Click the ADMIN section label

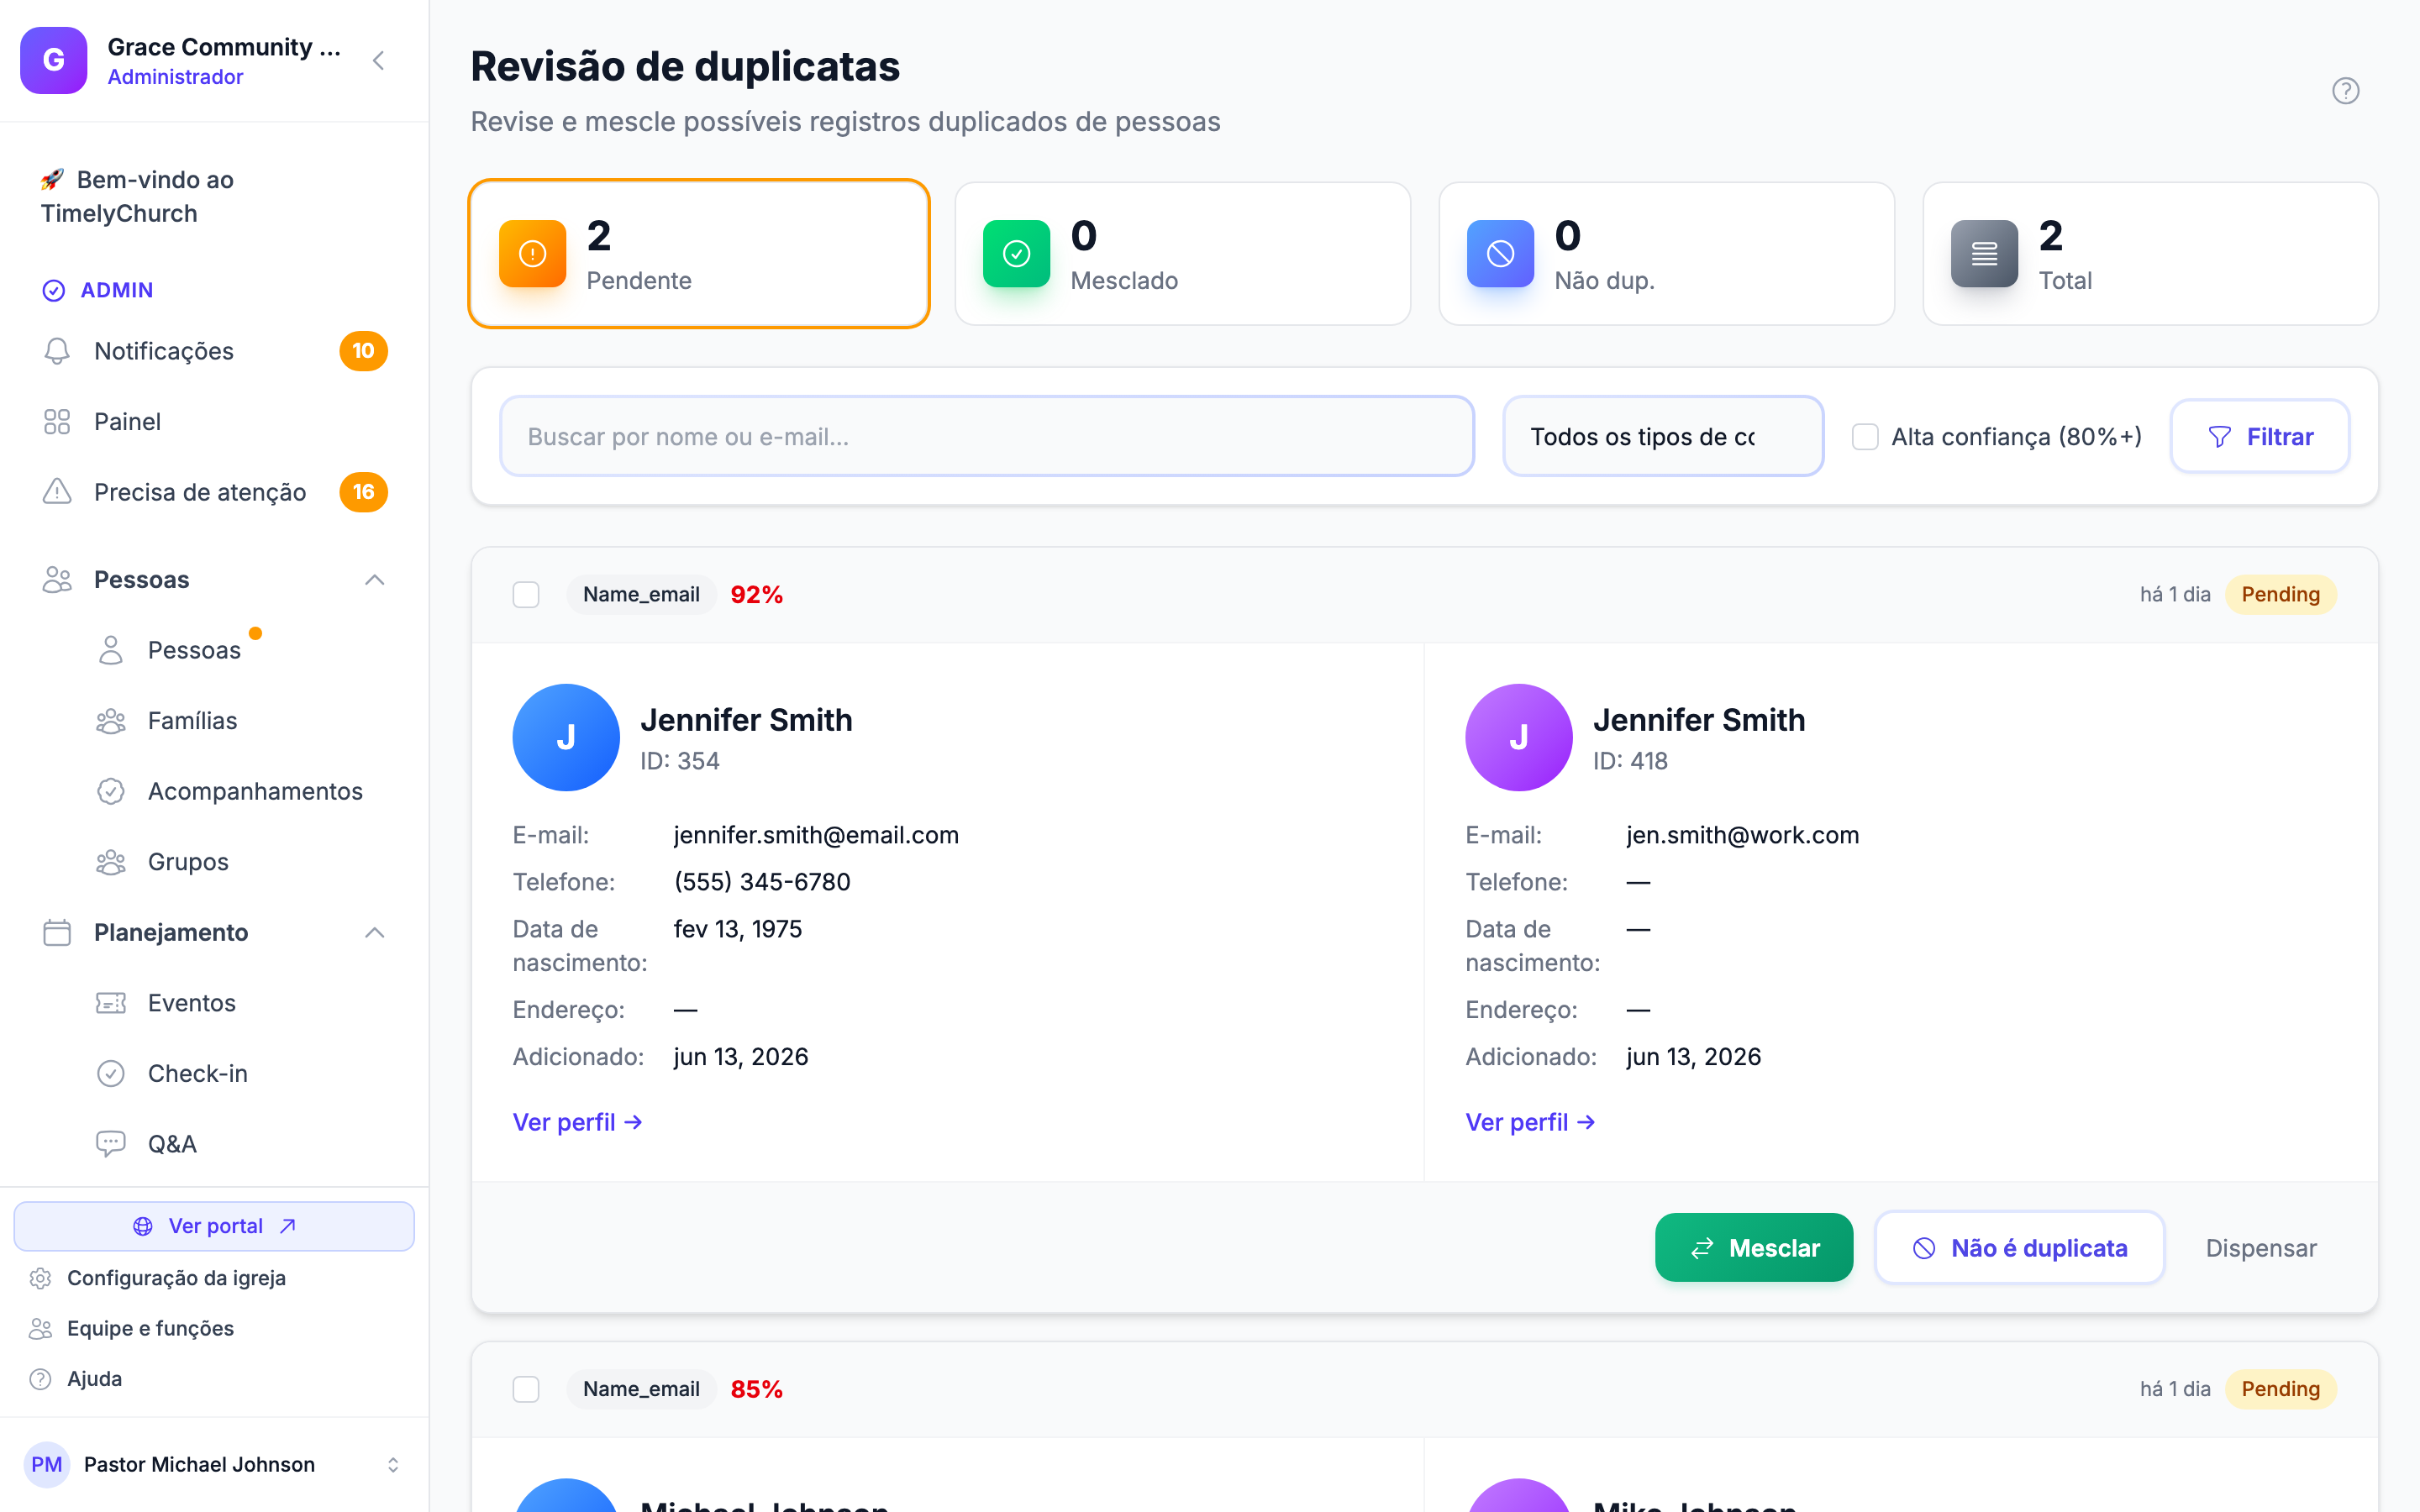117,290
